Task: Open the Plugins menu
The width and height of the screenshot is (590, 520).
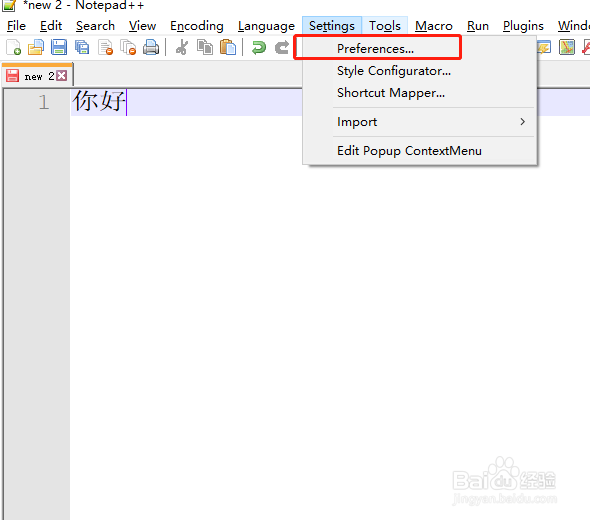Action: click(x=523, y=26)
